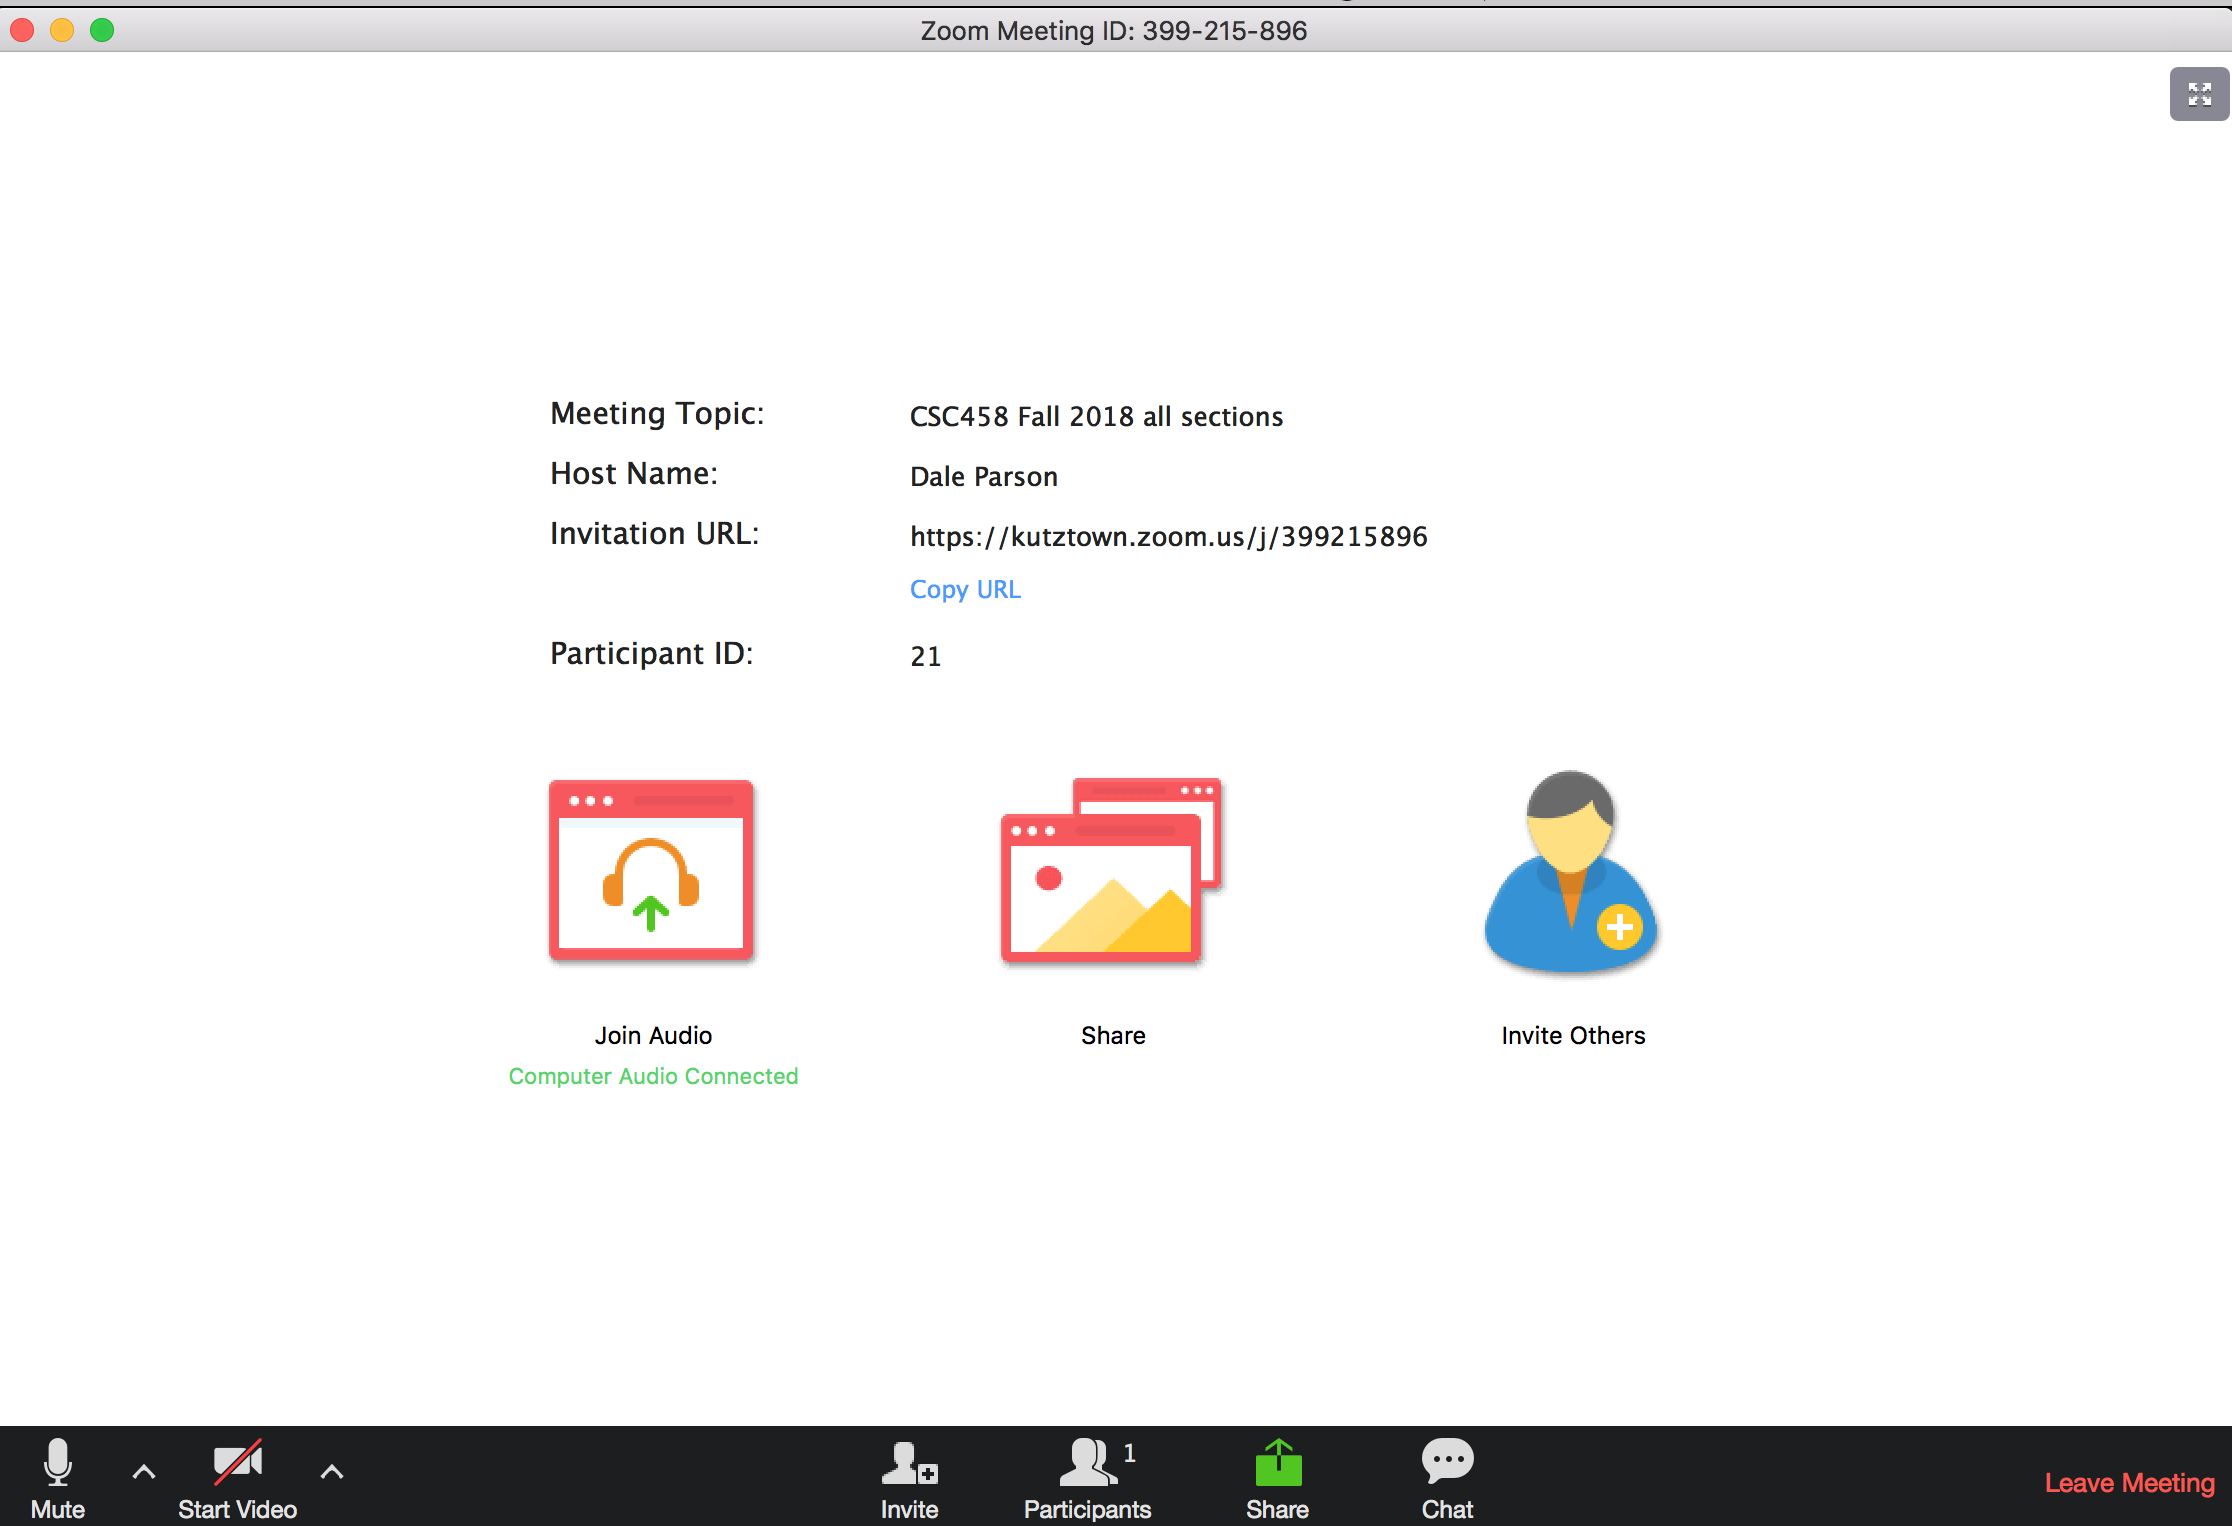This screenshot has height=1526, width=2232.
Task: Click 'Computer Audio Connected' status text
Action: click(653, 1076)
